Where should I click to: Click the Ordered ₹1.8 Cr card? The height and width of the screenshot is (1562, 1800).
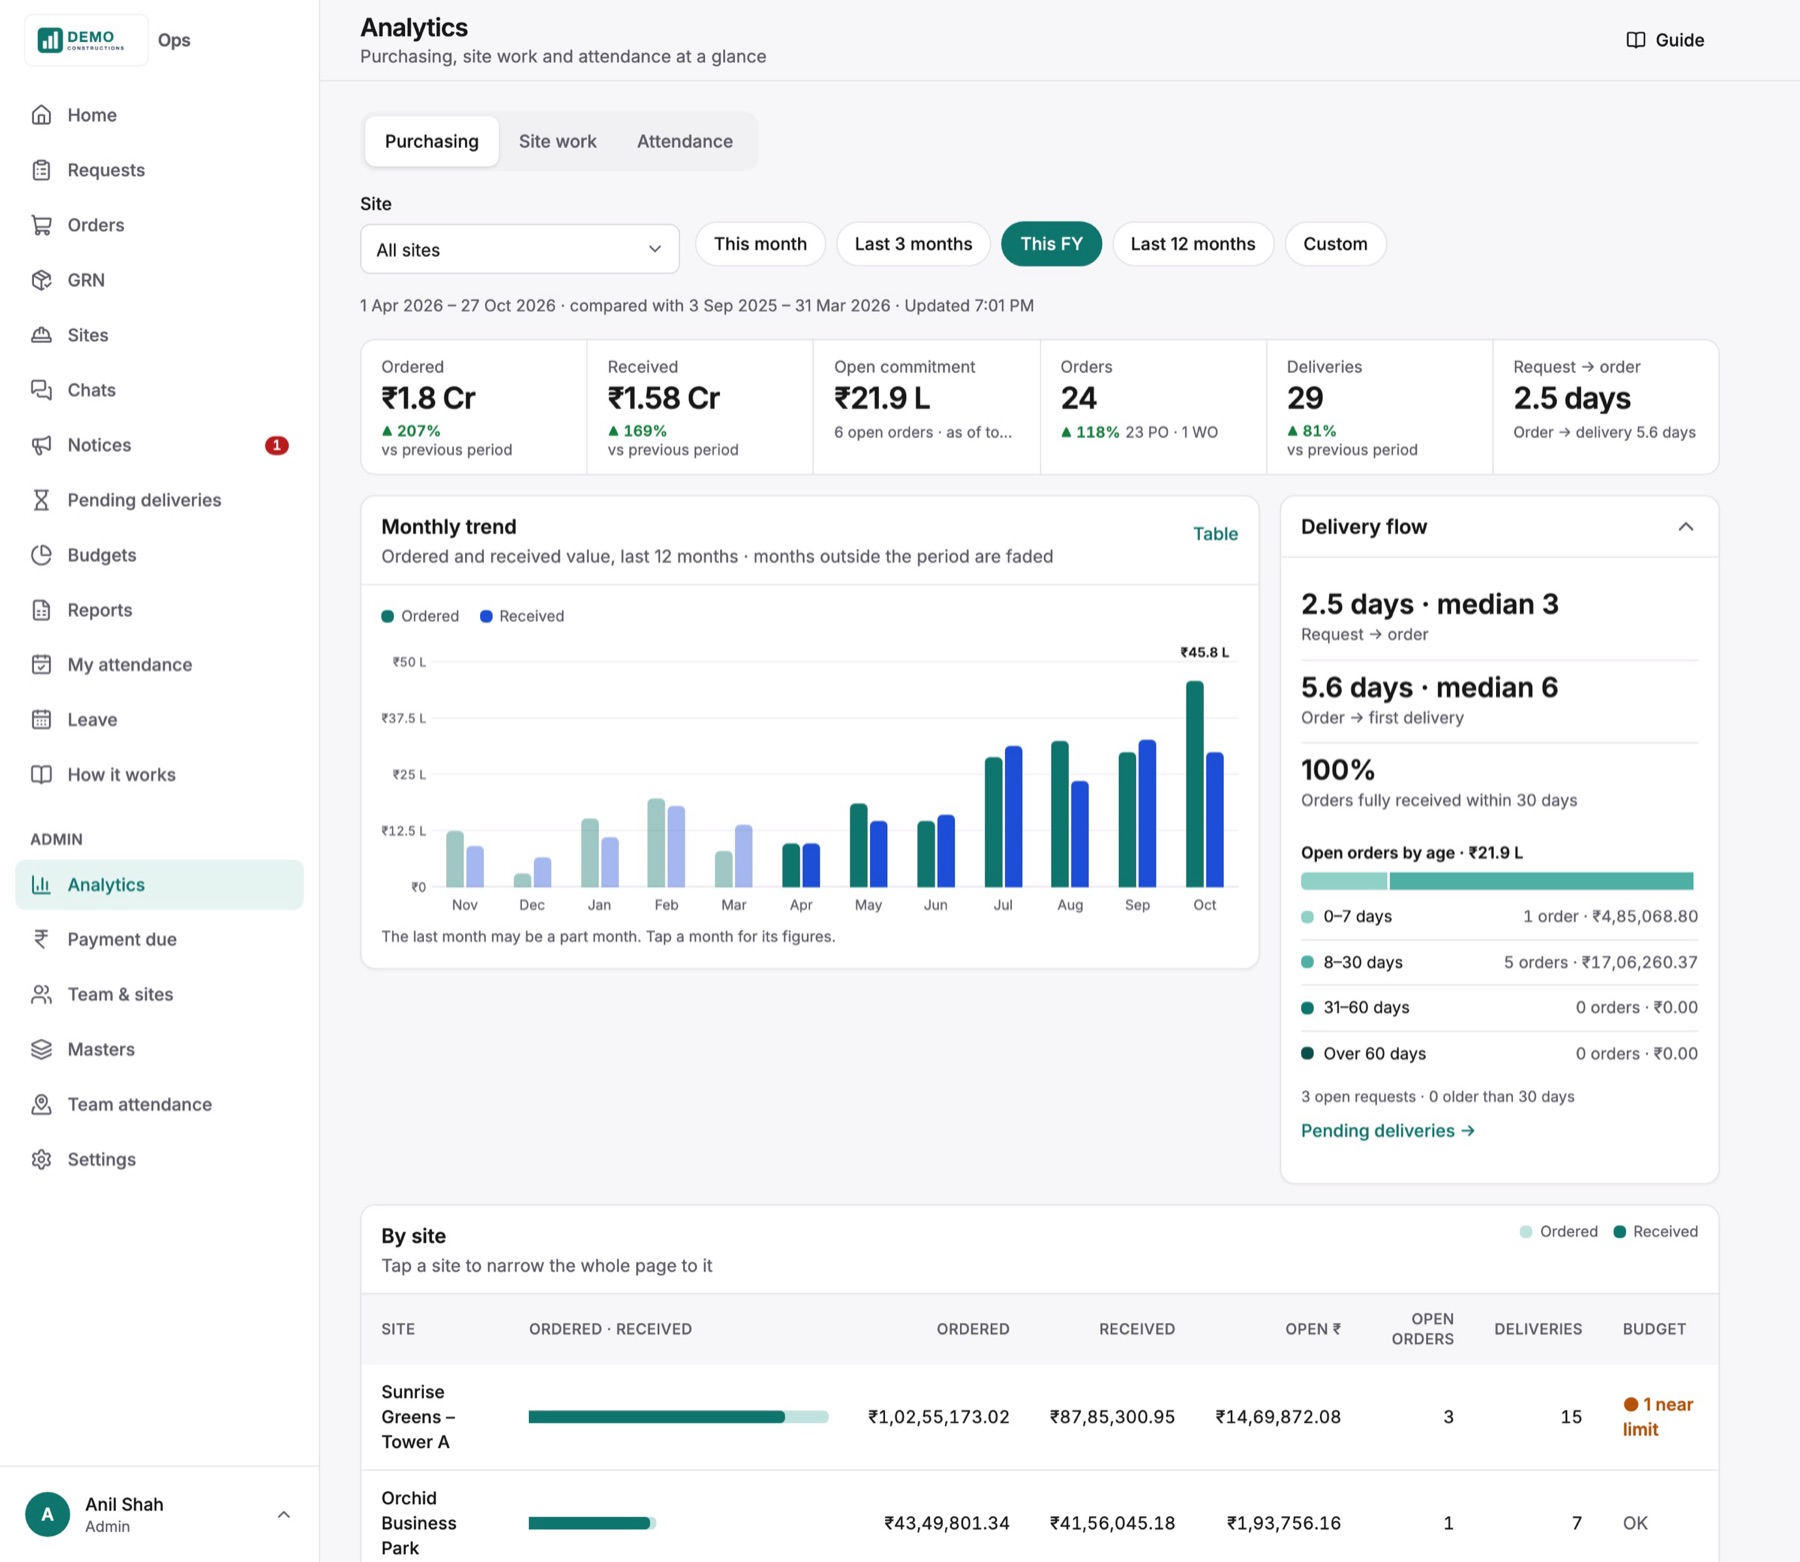click(474, 407)
